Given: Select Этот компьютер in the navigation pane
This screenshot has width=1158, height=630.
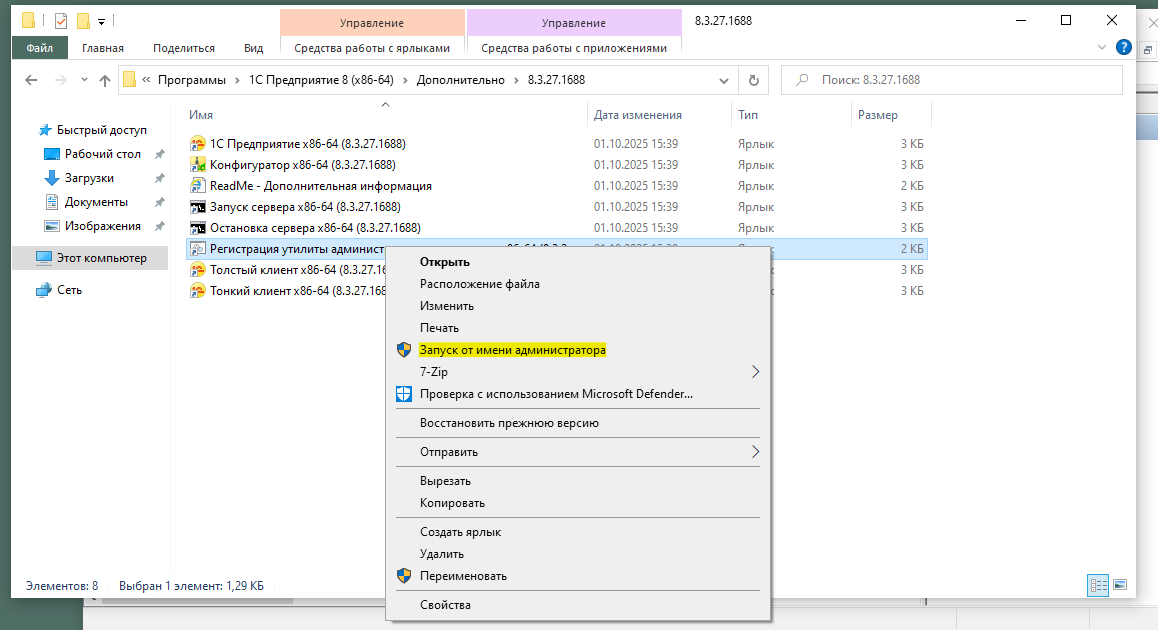Looking at the screenshot, I should pos(101,258).
